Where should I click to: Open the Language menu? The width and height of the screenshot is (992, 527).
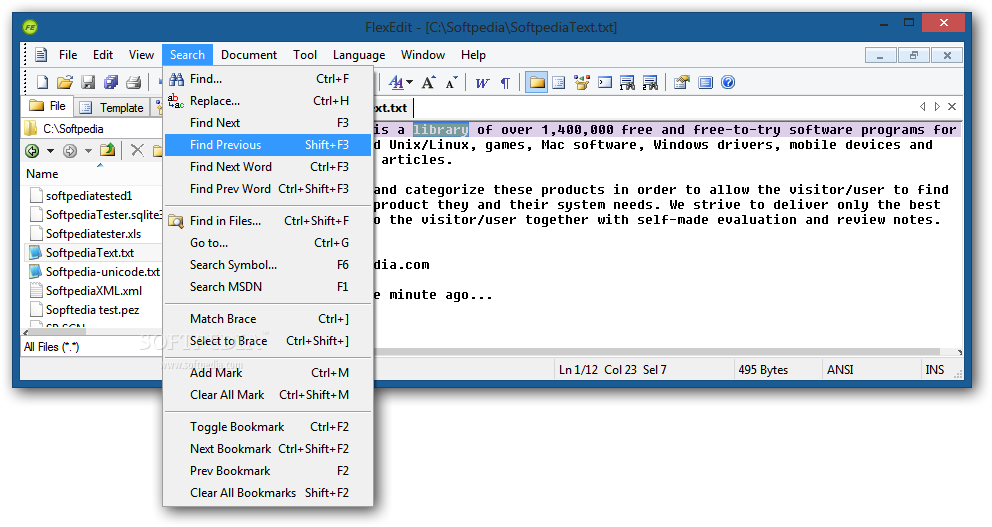[359, 55]
